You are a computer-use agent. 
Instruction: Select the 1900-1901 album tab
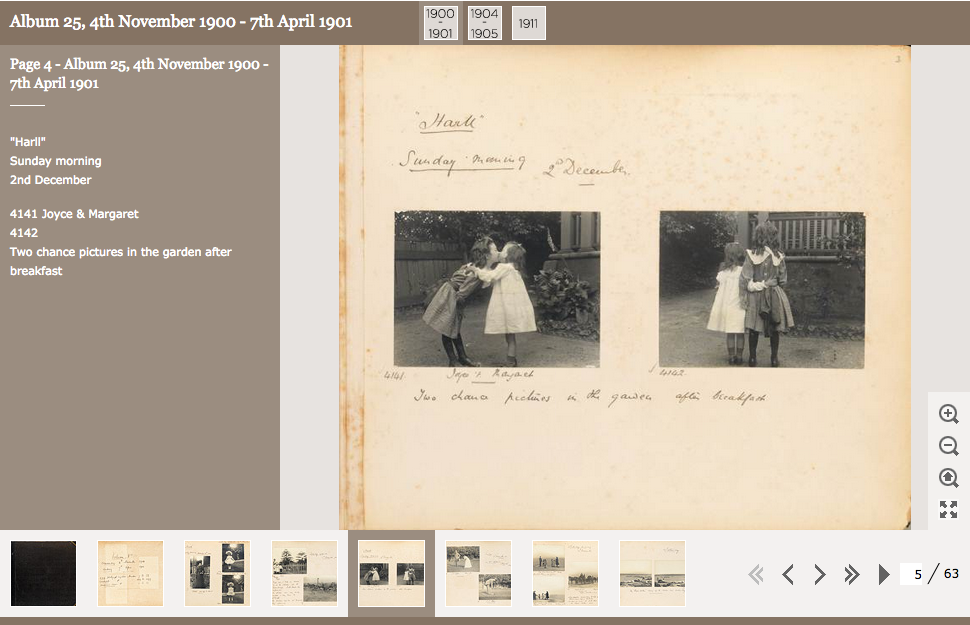(441, 21)
